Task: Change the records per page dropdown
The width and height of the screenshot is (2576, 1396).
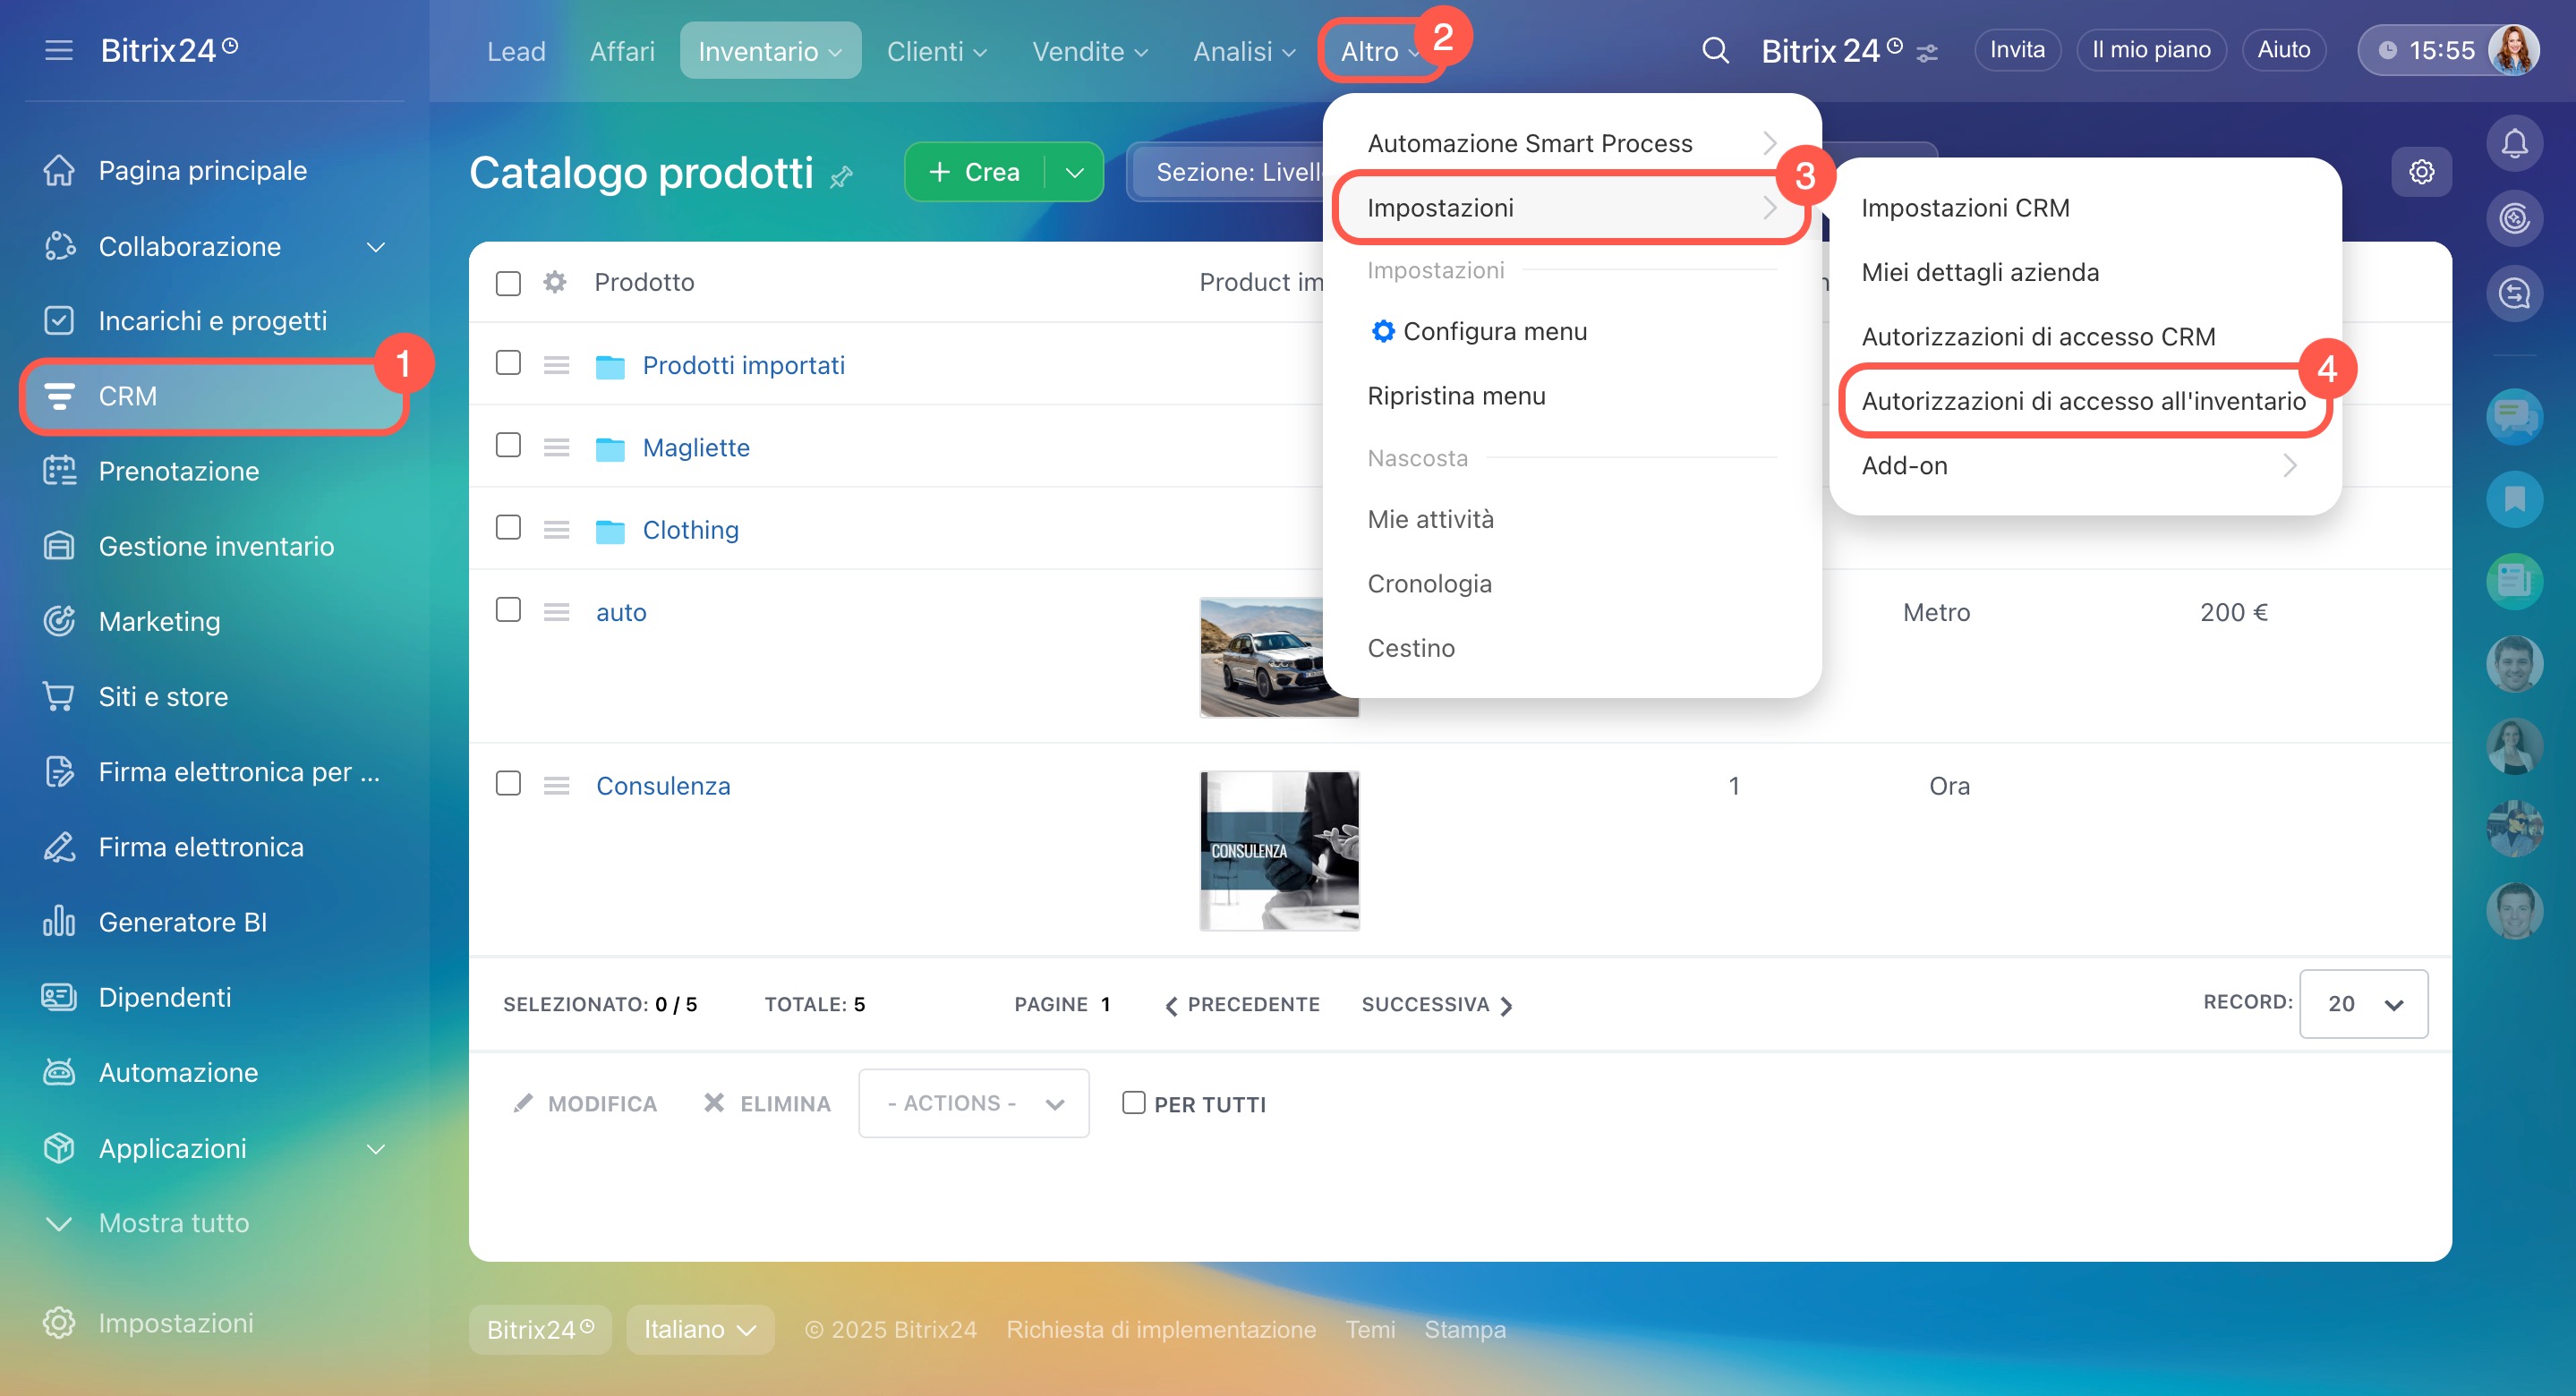Action: click(x=2362, y=1004)
